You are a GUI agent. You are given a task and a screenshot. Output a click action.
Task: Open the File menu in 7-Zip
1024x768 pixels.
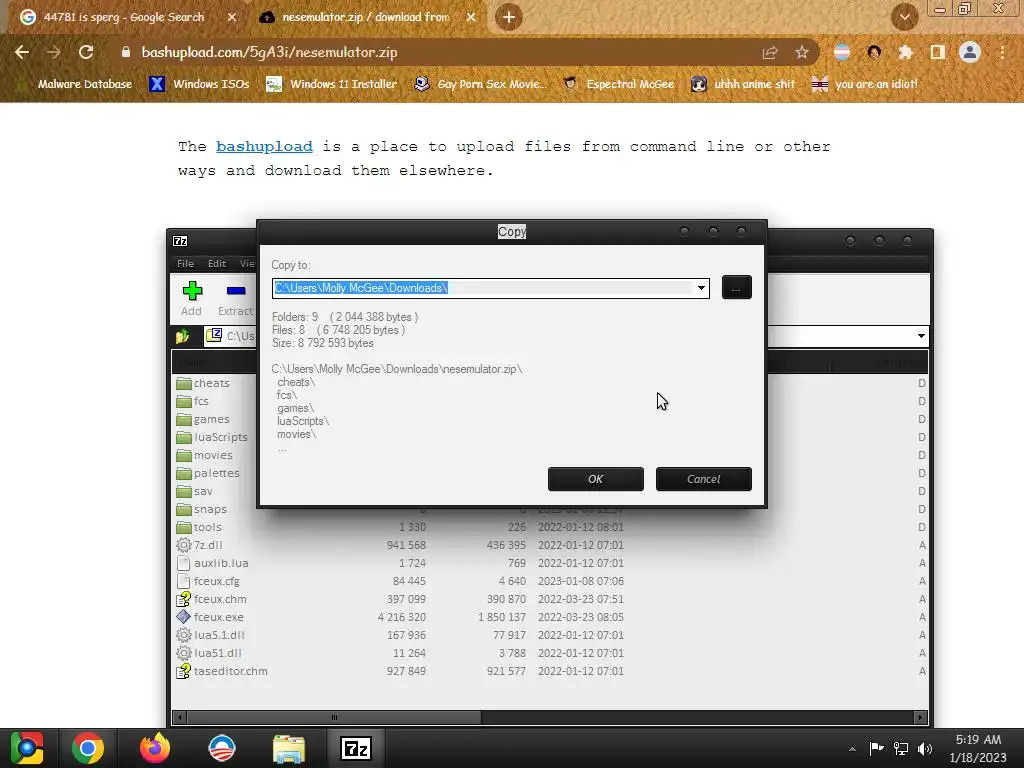(x=185, y=263)
